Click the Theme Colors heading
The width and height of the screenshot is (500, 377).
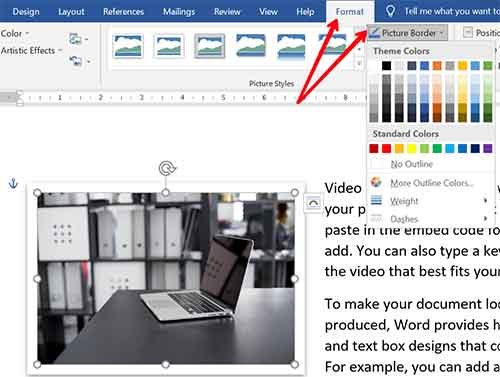[x=401, y=51]
